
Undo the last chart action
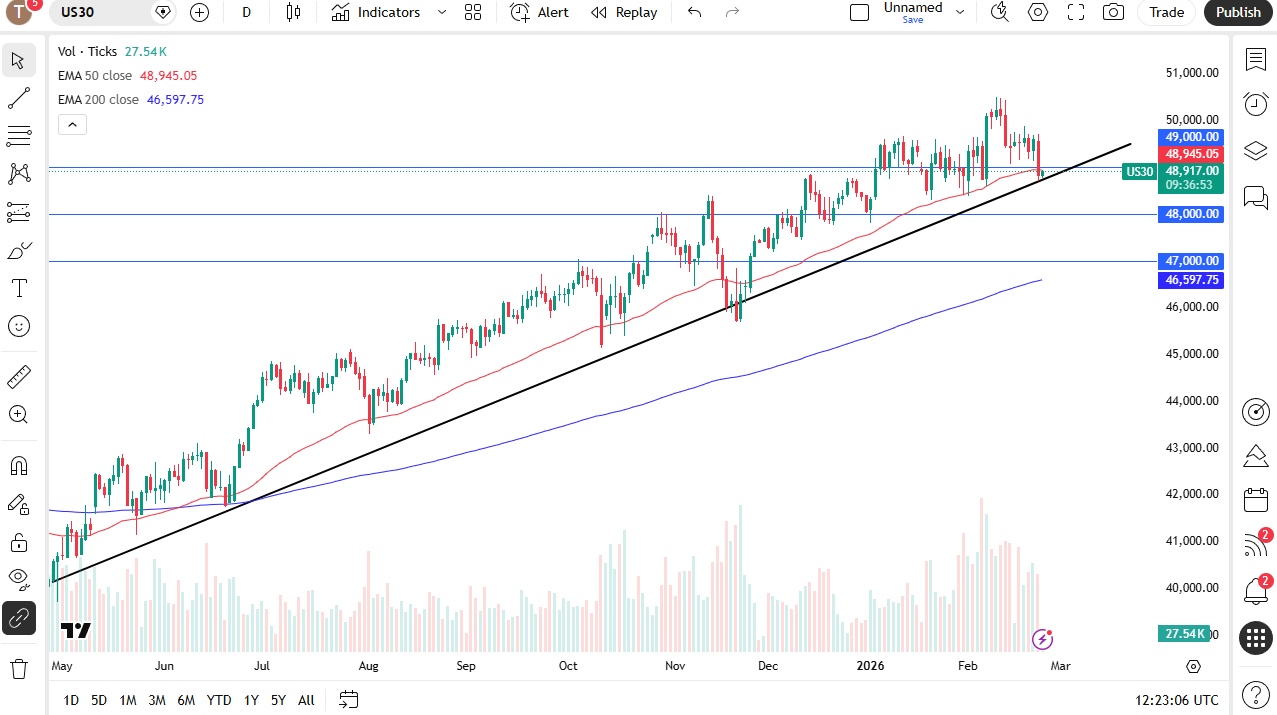pos(695,12)
